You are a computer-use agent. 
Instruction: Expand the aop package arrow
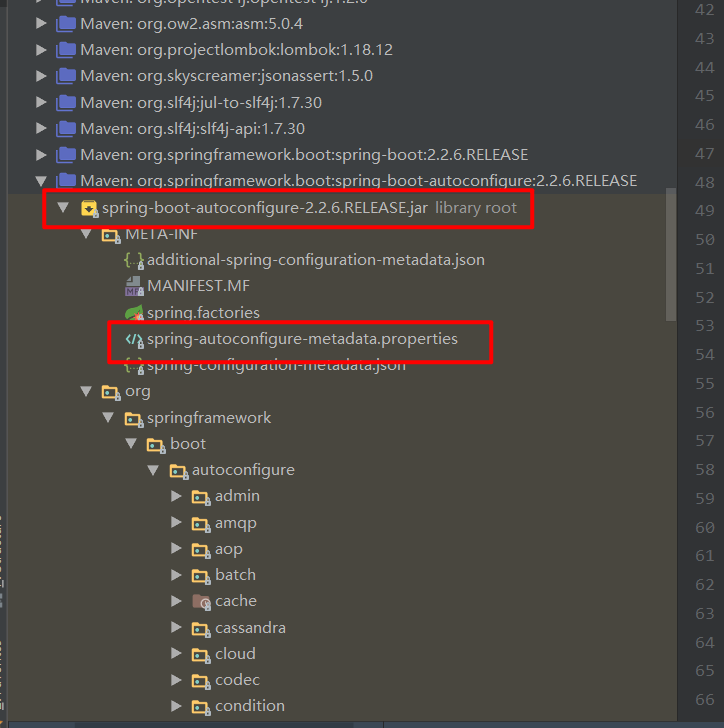point(176,548)
